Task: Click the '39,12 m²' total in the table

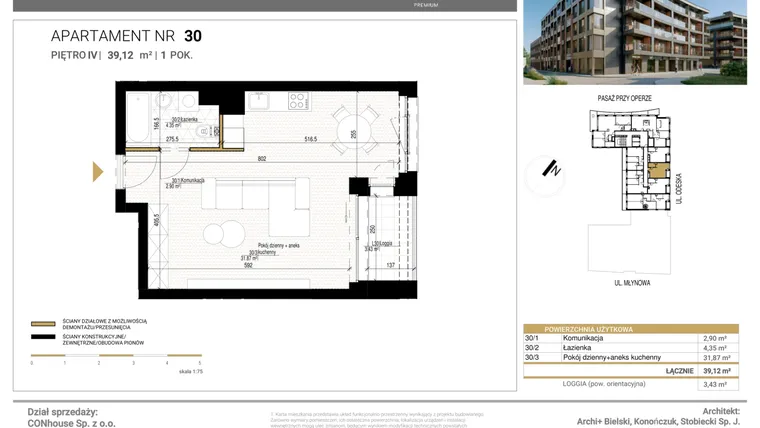Action: tap(717, 371)
